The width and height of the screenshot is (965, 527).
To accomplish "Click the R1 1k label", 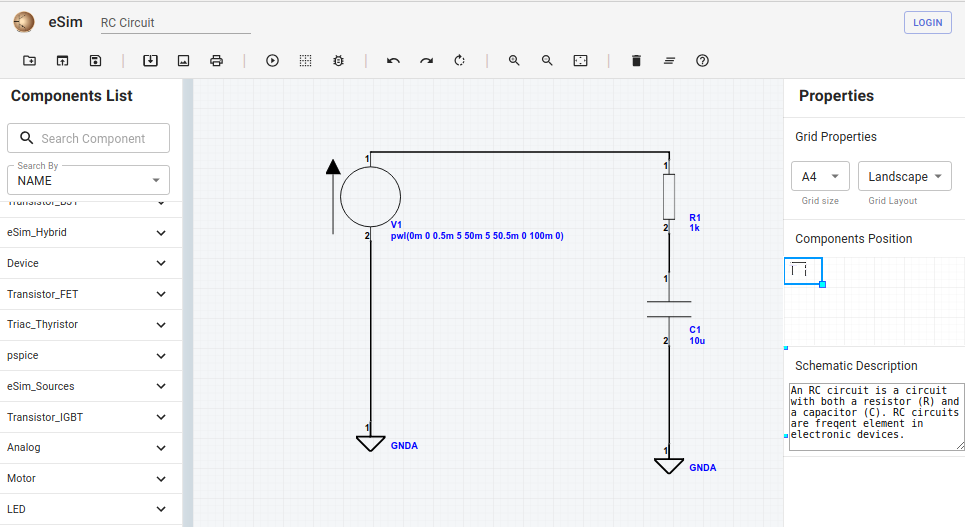I will click(695, 223).
